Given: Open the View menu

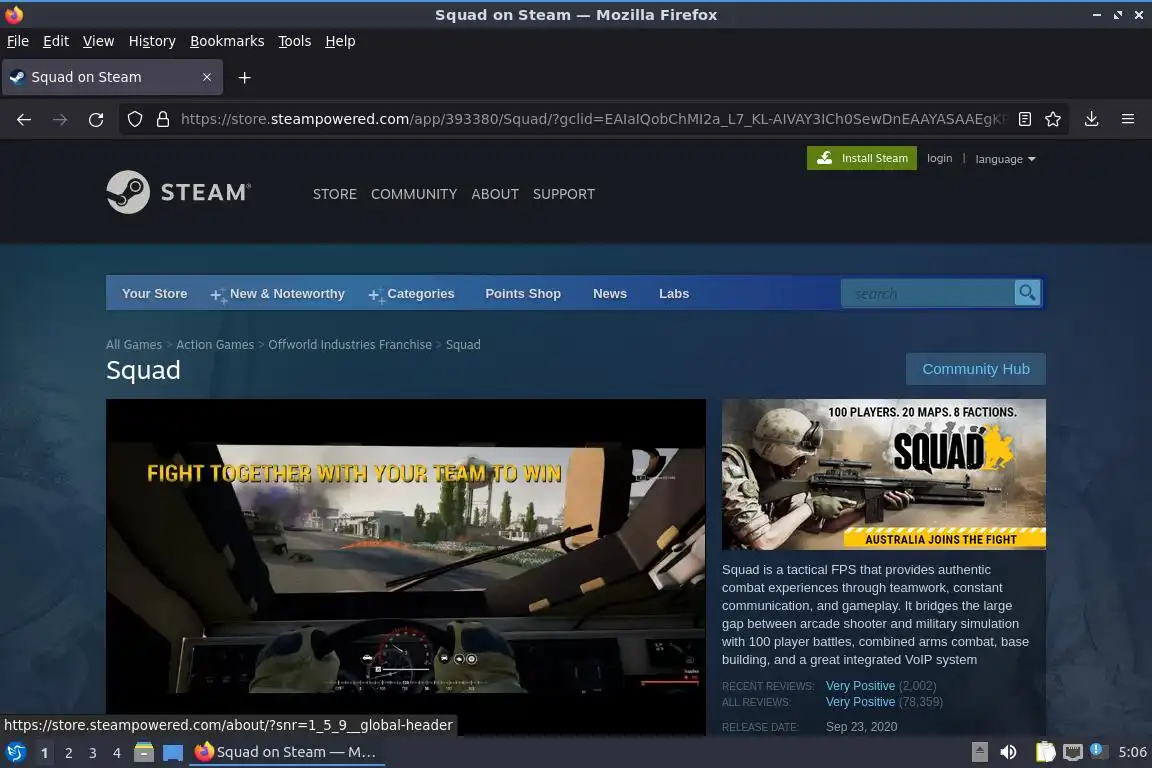Looking at the screenshot, I should click(98, 41).
